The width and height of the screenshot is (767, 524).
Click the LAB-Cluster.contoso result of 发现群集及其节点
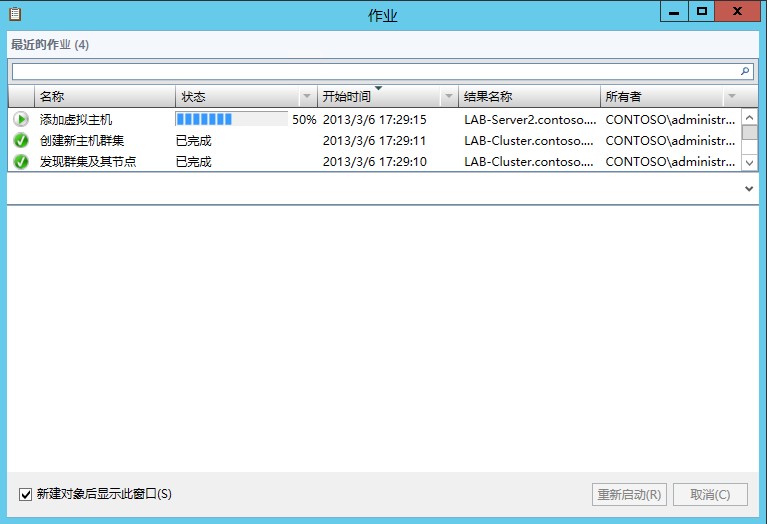tap(529, 162)
